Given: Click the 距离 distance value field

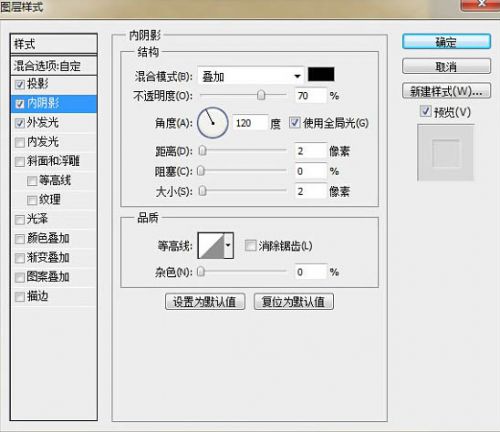Looking at the screenshot, I should coord(311,151).
